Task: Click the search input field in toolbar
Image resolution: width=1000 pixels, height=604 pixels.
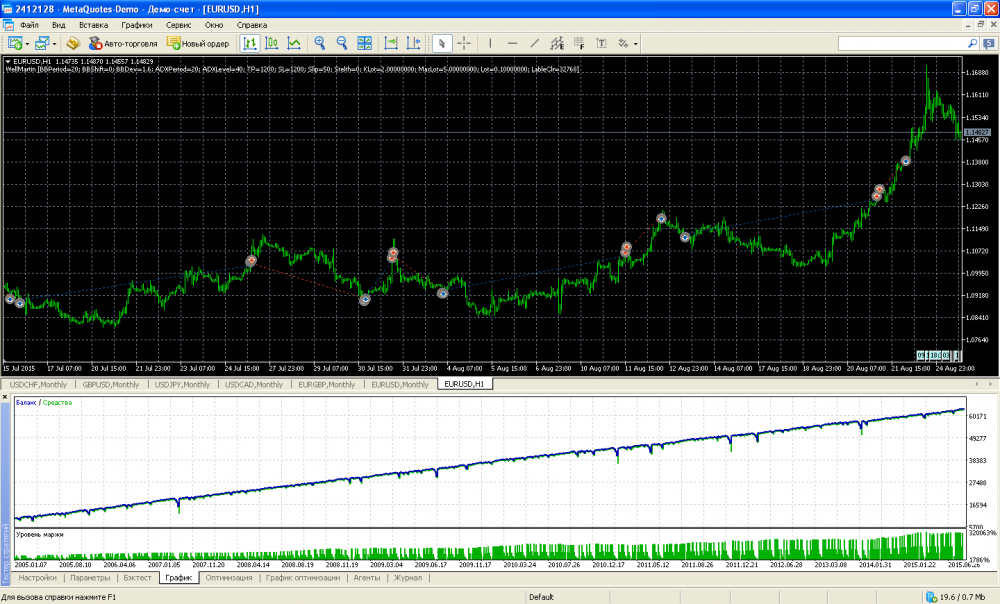Action: click(x=899, y=43)
